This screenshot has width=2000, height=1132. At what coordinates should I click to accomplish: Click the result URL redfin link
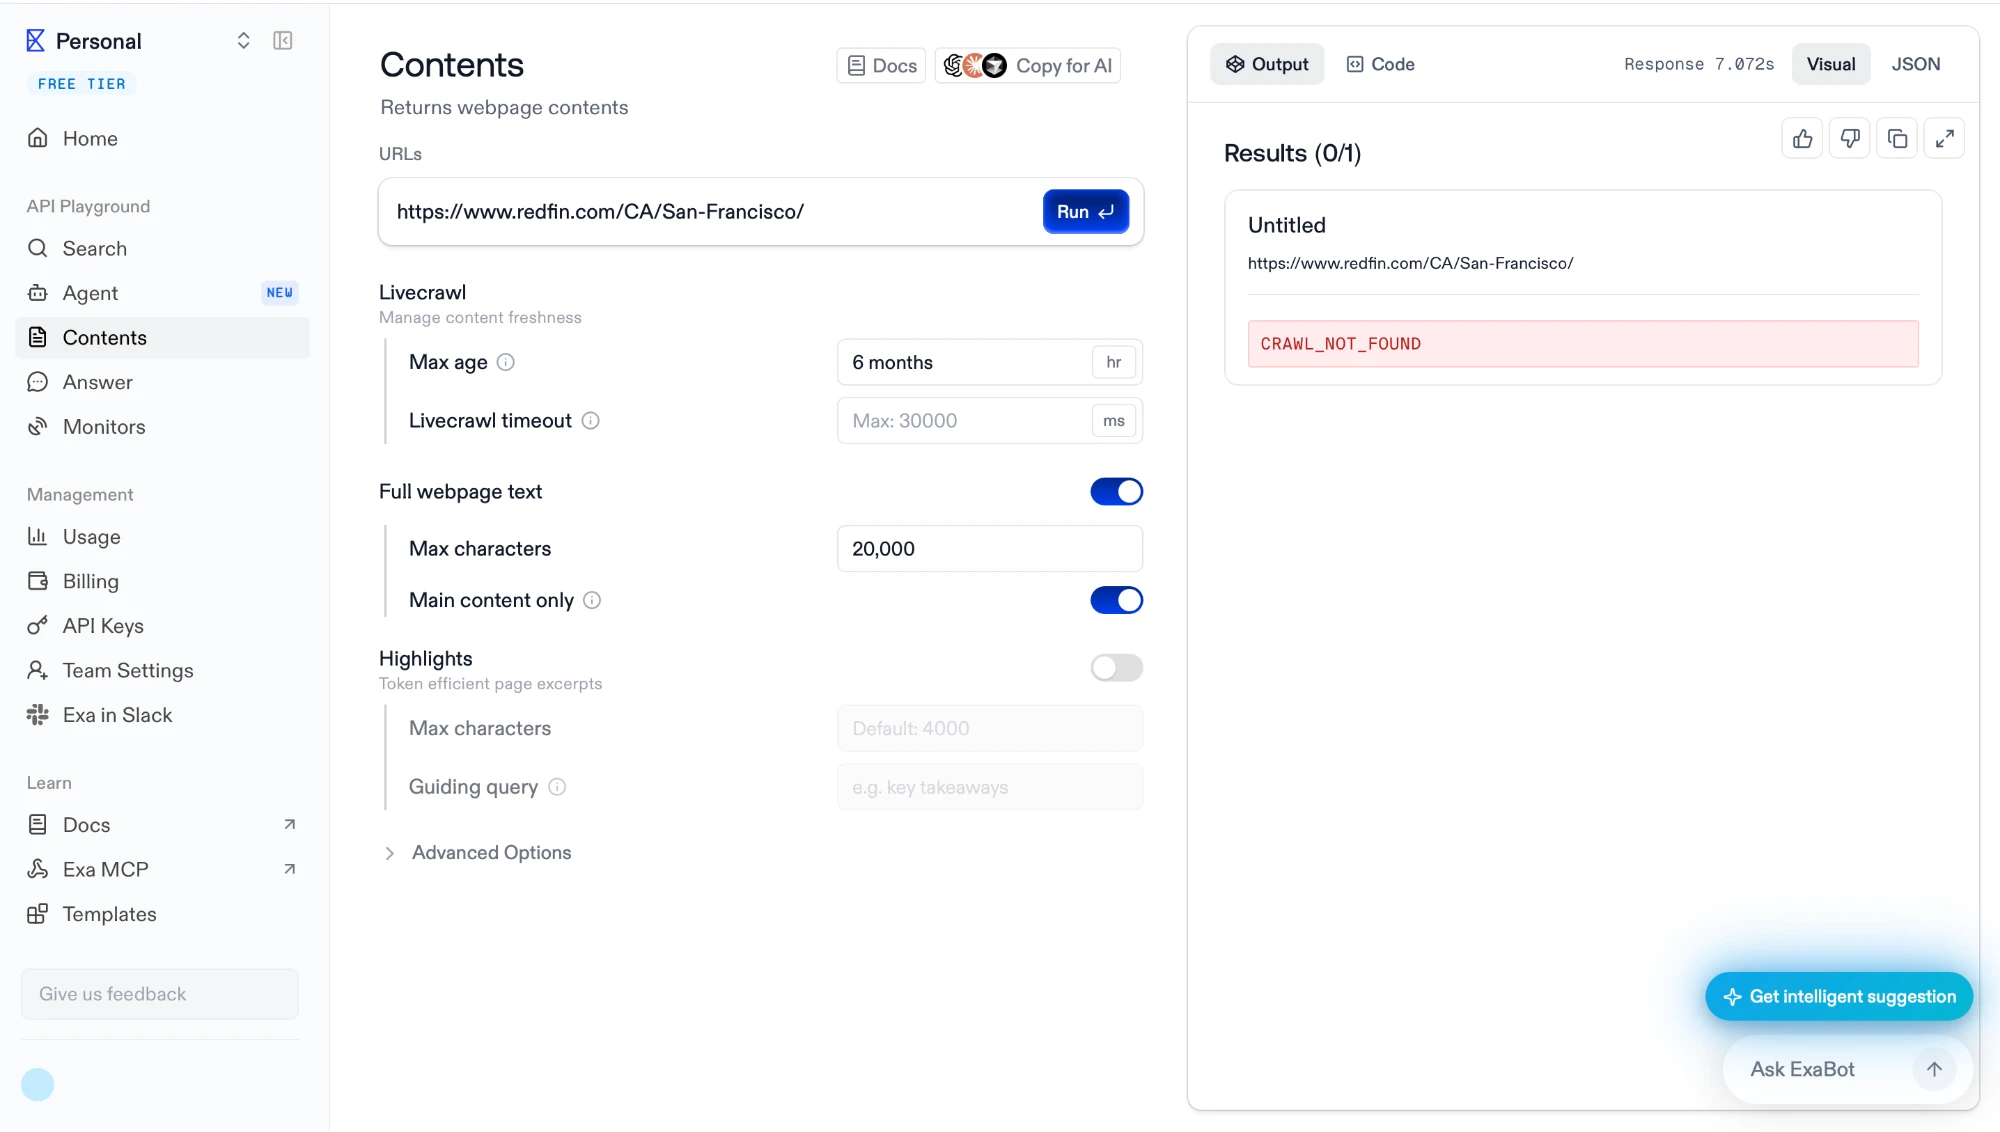(x=1410, y=264)
